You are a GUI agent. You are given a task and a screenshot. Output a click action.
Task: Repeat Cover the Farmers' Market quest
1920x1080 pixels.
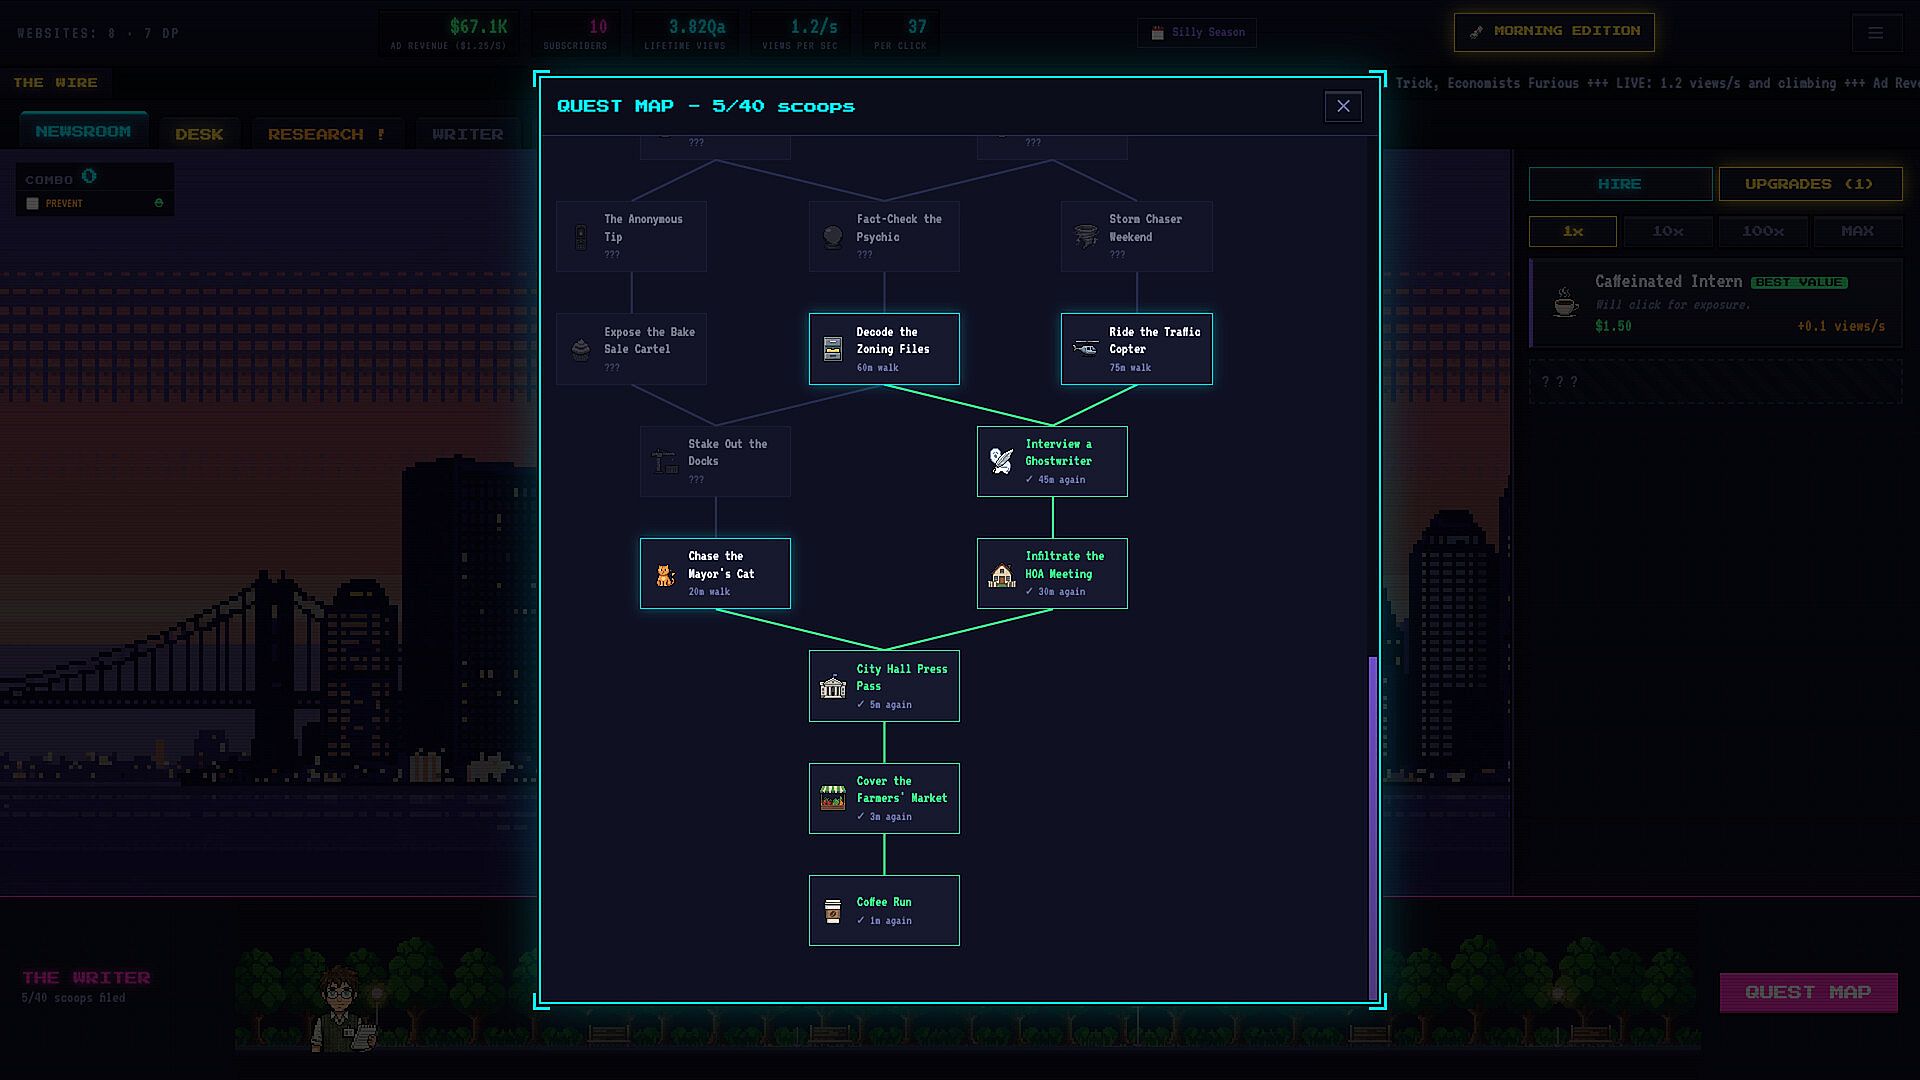(x=884, y=798)
